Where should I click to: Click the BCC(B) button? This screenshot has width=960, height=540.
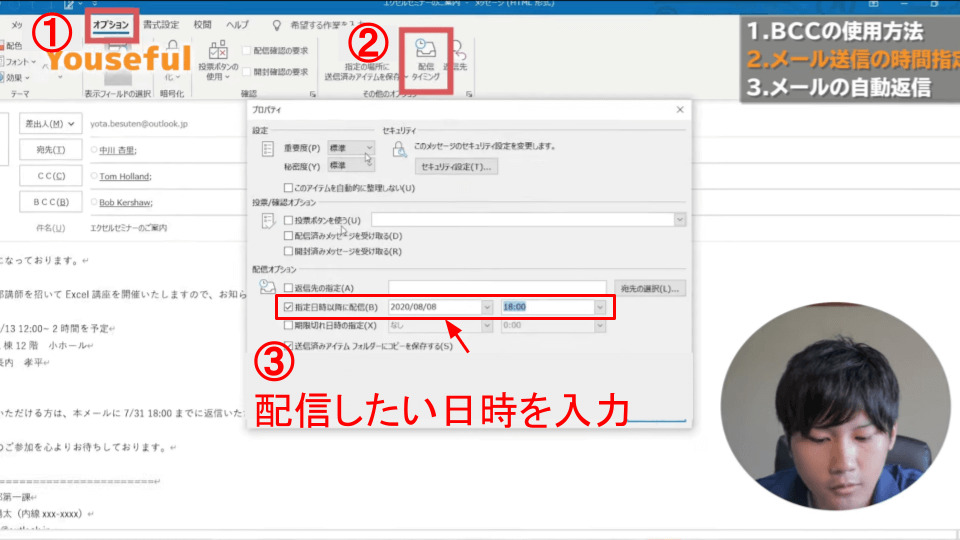[50, 202]
